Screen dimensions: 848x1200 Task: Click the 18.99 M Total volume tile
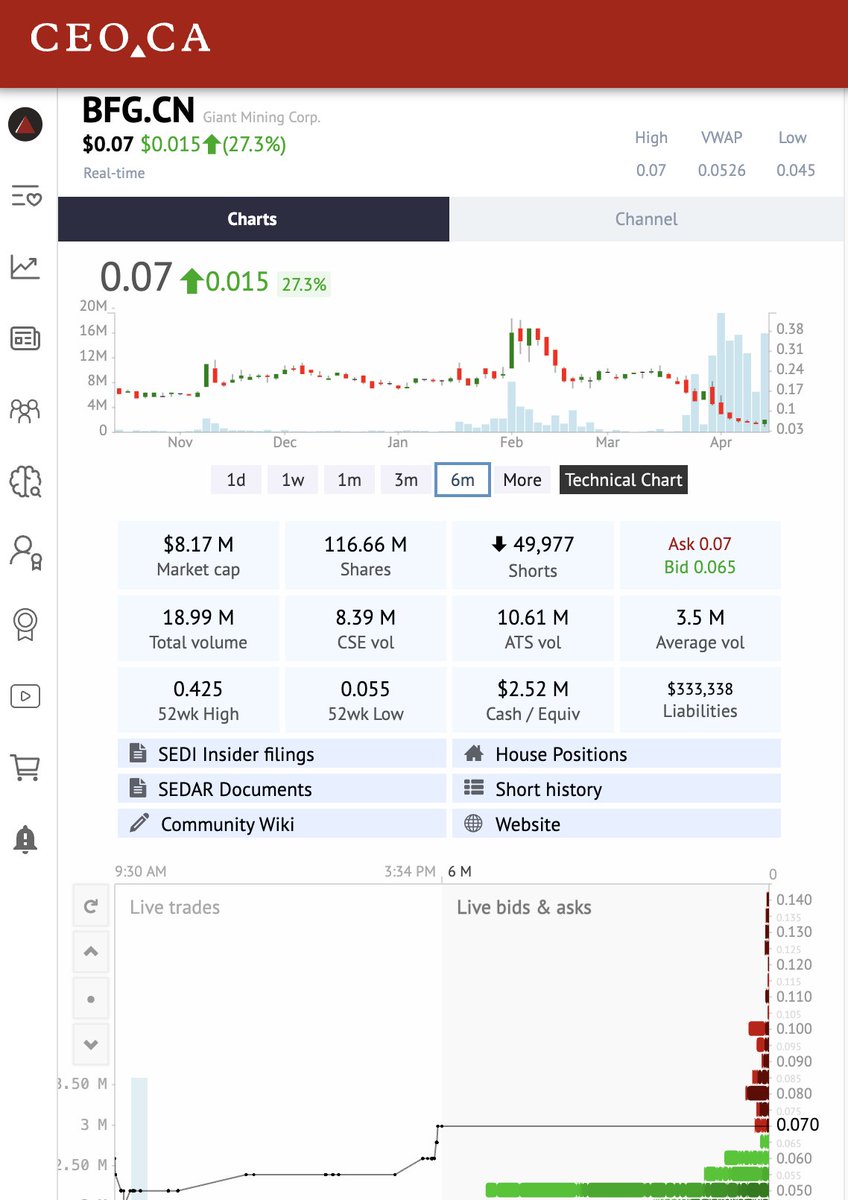coord(198,629)
